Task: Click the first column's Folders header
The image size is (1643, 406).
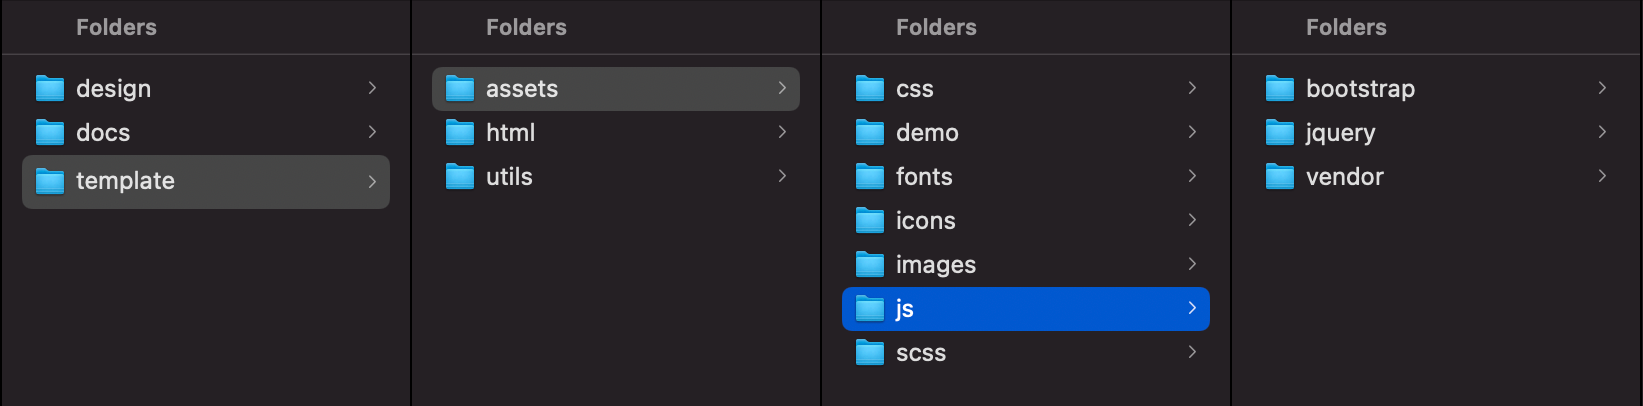Action: point(116,27)
